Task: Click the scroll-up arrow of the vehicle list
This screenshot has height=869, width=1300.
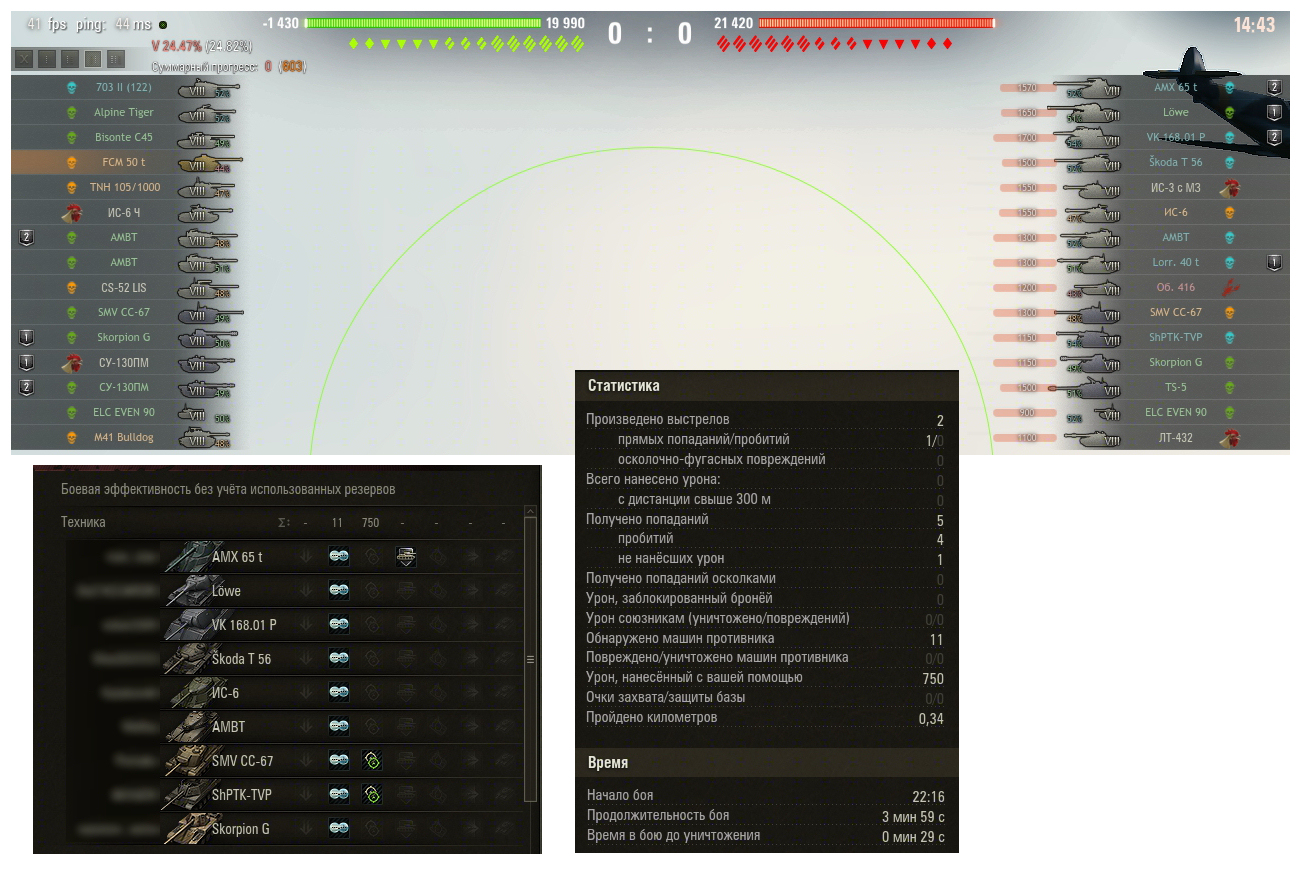Action: pyautogui.click(x=530, y=513)
